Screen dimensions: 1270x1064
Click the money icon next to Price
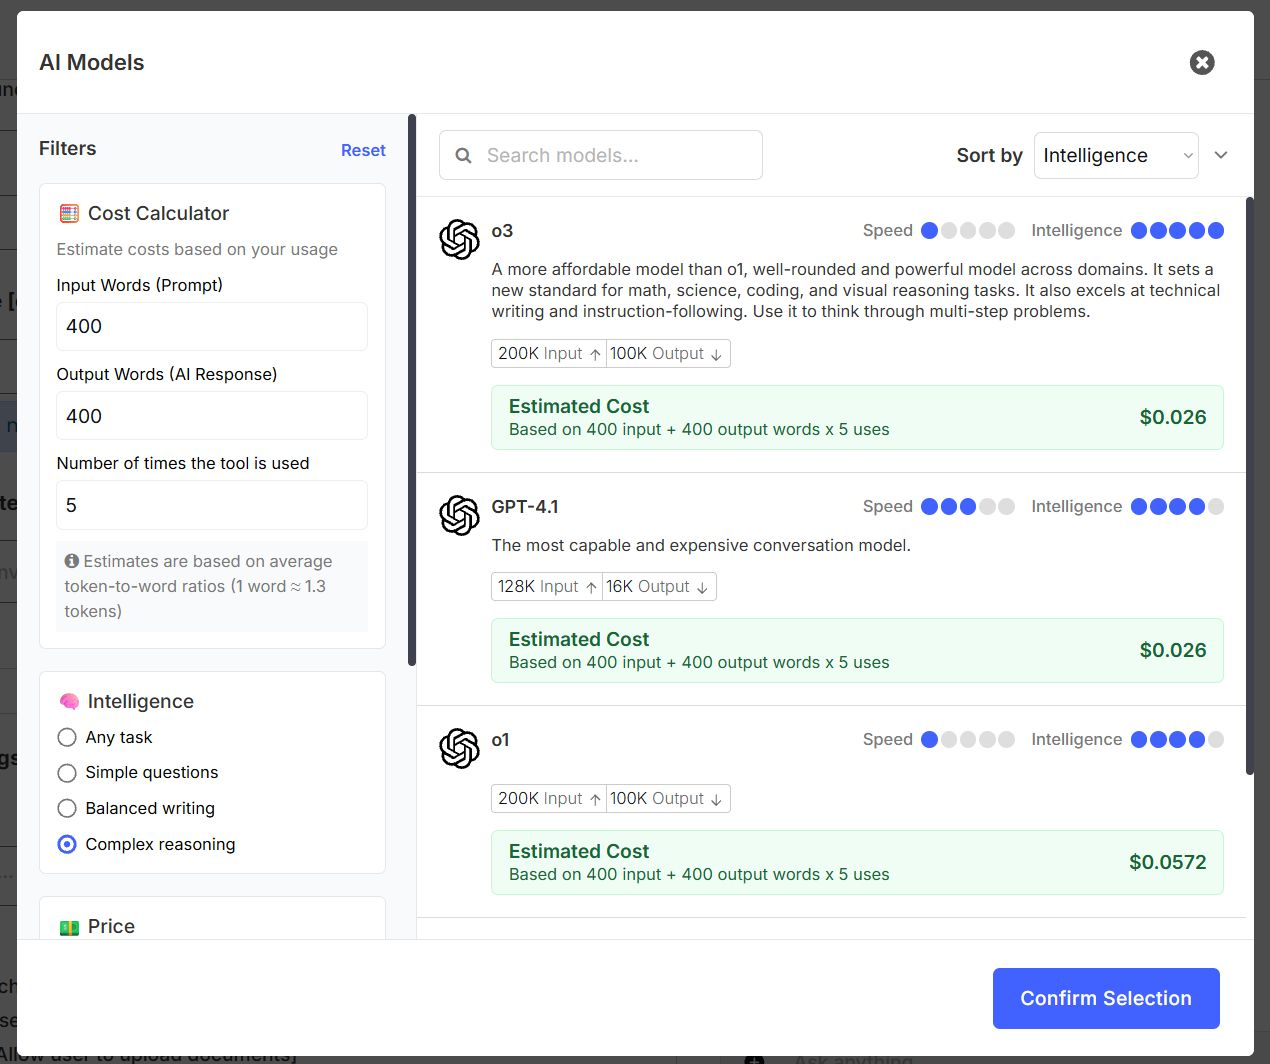pyautogui.click(x=69, y=927)
